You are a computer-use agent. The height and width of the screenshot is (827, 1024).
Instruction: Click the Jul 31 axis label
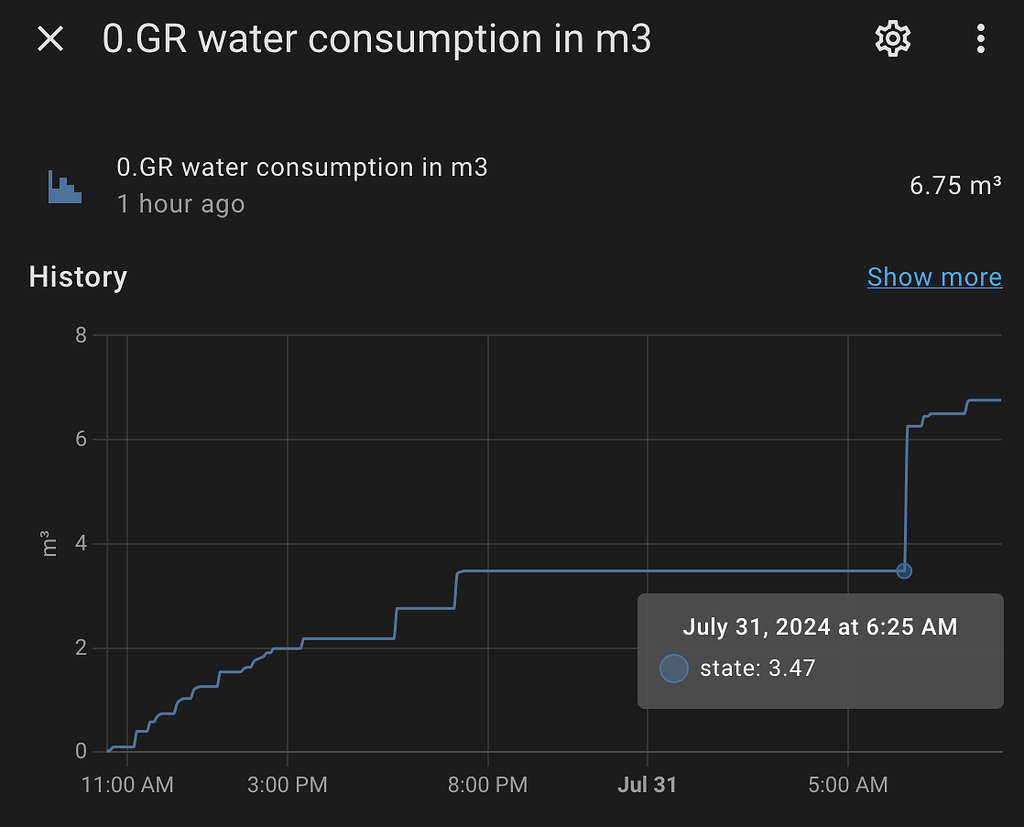click(646, 785)
